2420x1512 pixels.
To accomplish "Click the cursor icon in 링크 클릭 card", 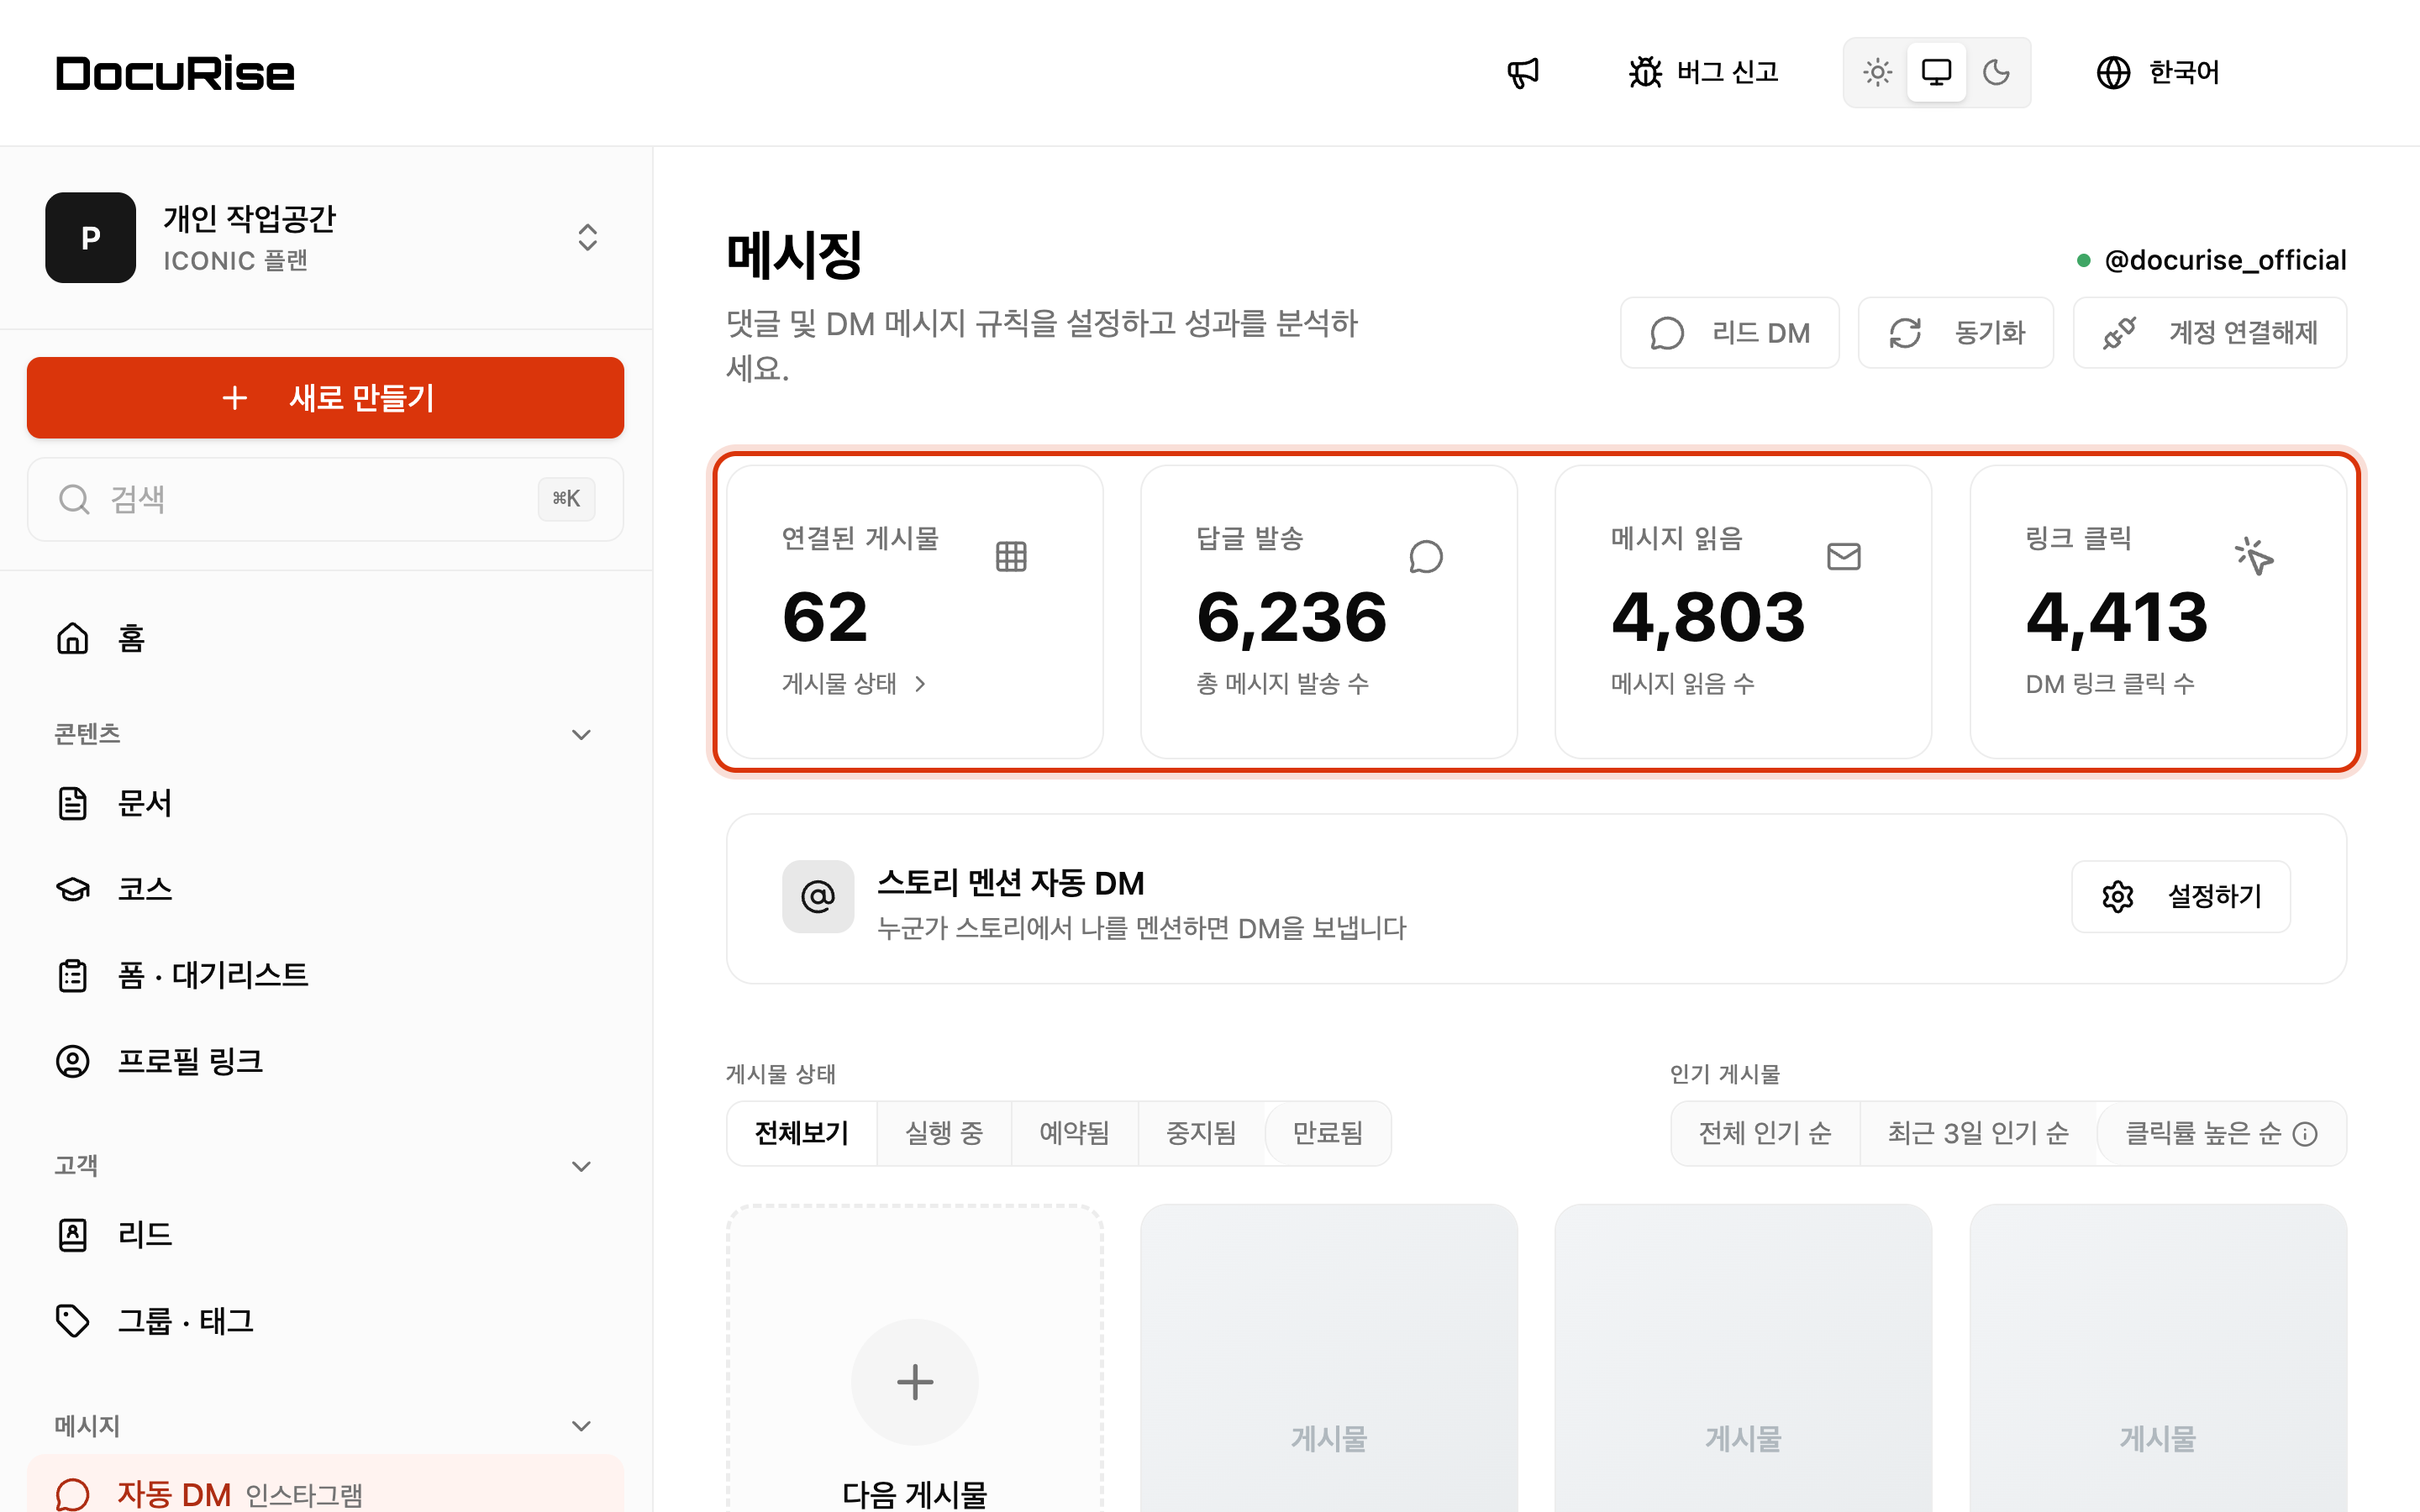I will pyautogui.click(x=2254, y=556).
